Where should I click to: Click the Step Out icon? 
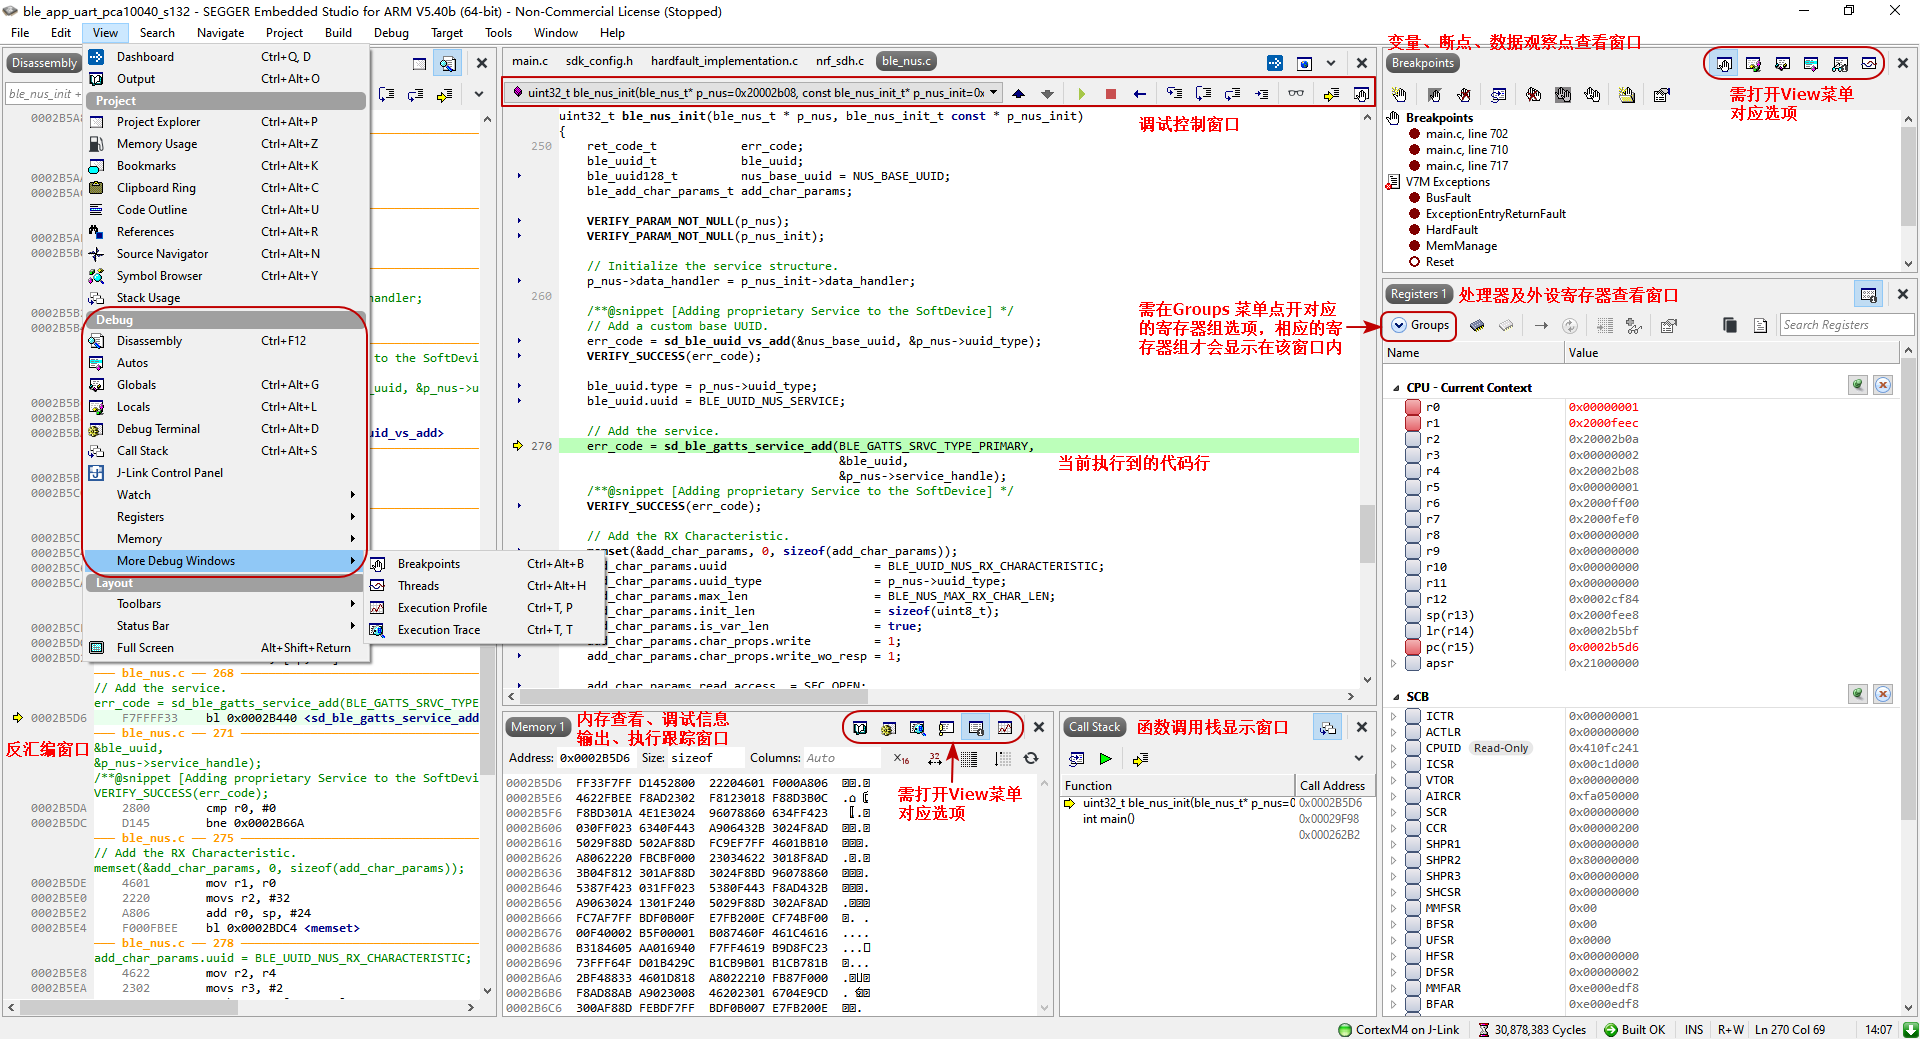pos(1232,94)
